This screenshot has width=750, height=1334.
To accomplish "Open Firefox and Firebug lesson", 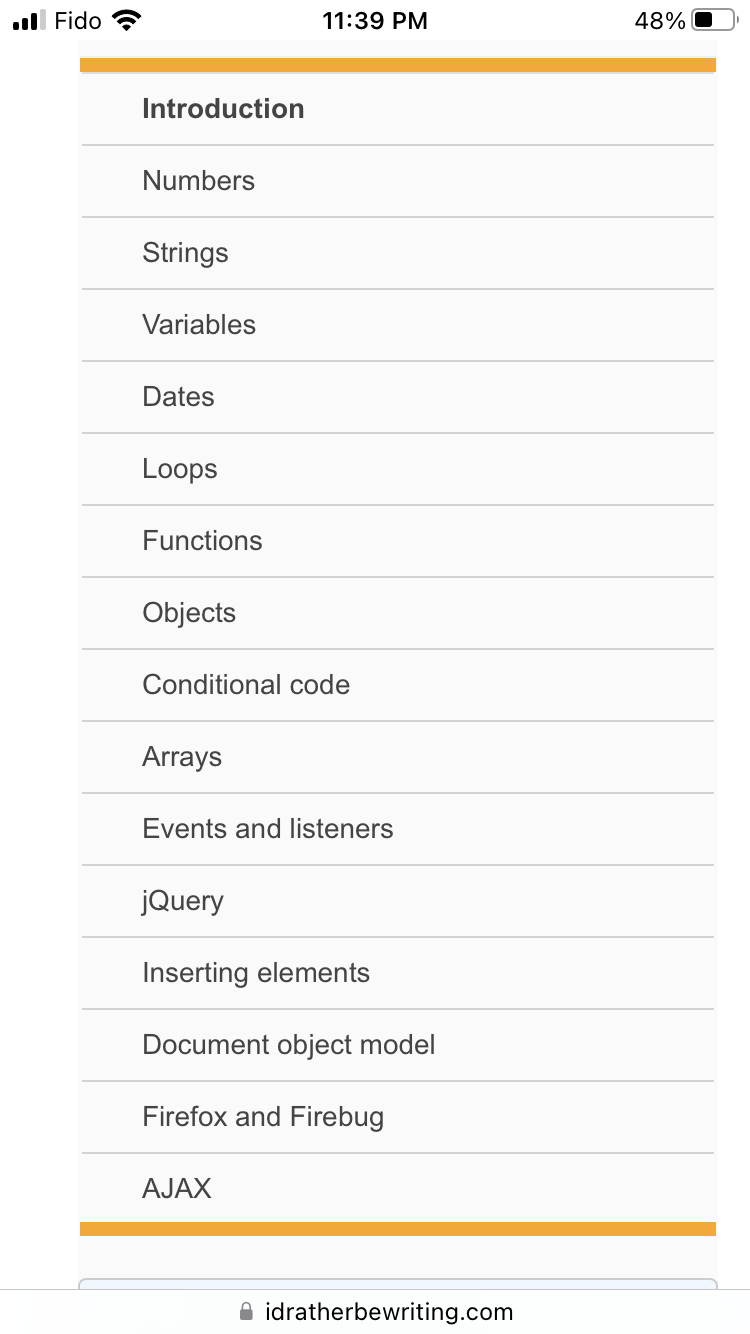I will point(263,1117).
